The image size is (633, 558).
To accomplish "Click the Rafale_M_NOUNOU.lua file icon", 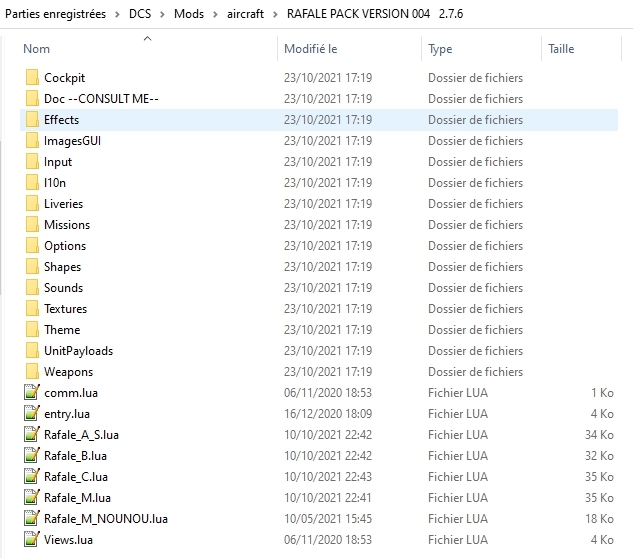I will 32,518.
